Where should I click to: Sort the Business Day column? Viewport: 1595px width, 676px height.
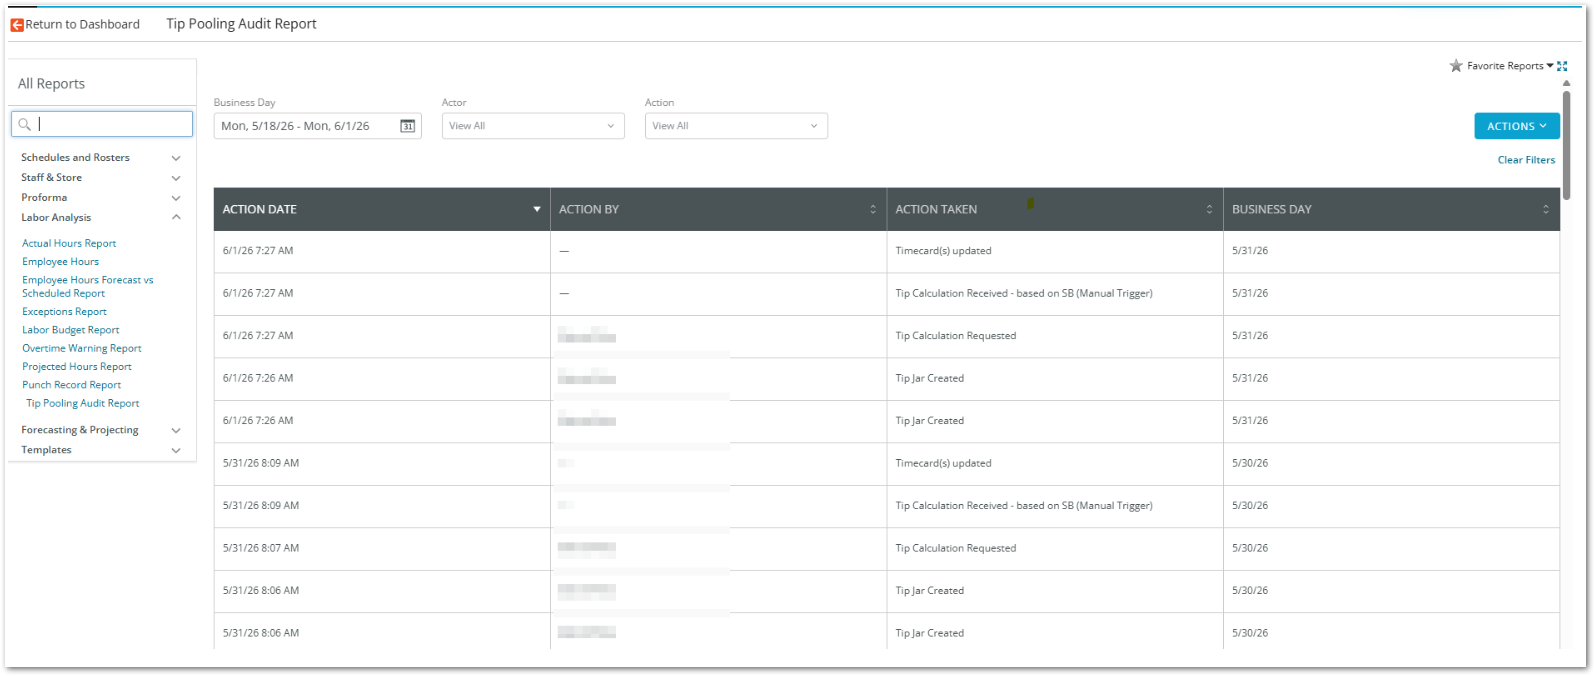click(x=1546, y=209)
